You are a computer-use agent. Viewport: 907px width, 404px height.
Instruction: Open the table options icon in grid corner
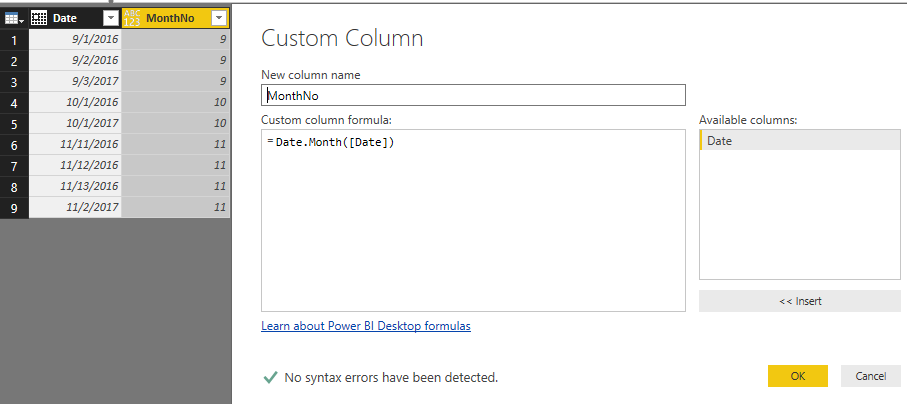[14, 19]
